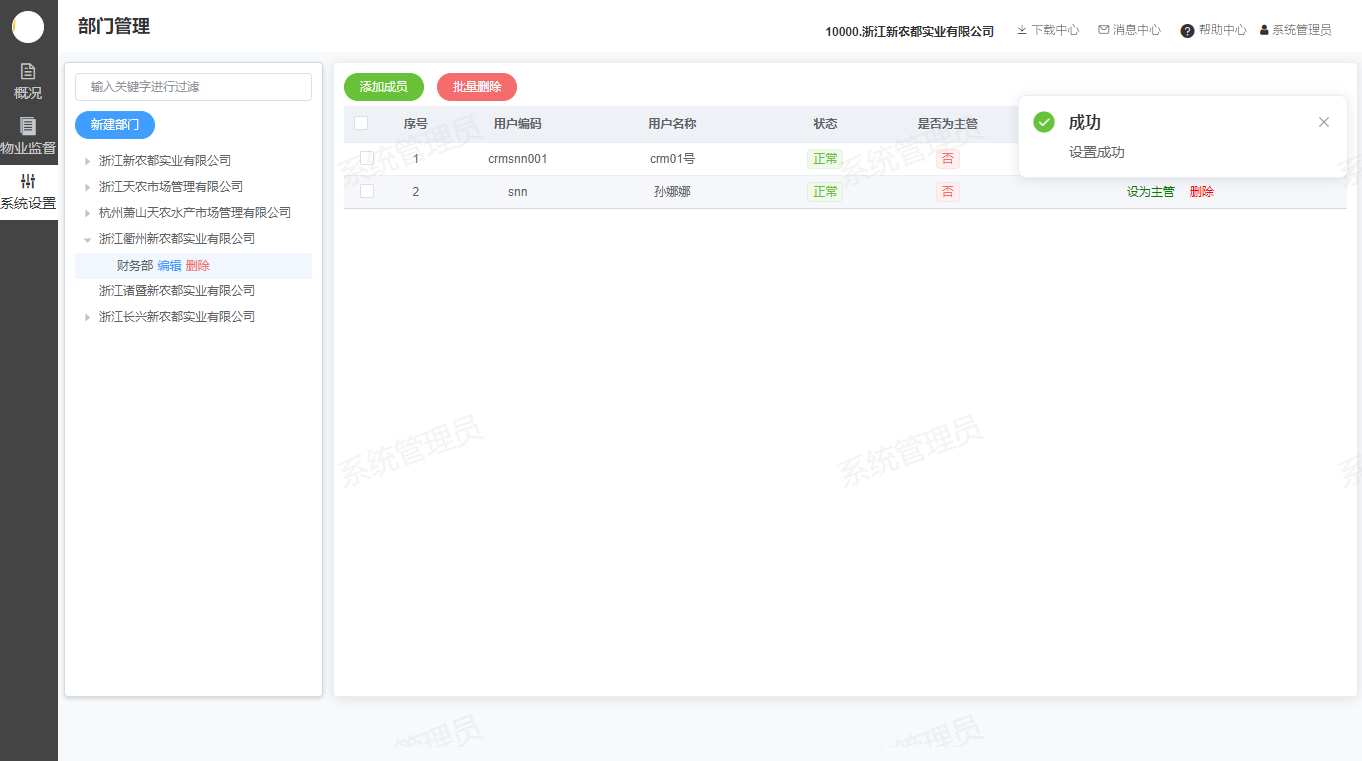The height and width of the screenshot is (761, 1362).
Task: Close the 成功 notification
Action: 1324,122
